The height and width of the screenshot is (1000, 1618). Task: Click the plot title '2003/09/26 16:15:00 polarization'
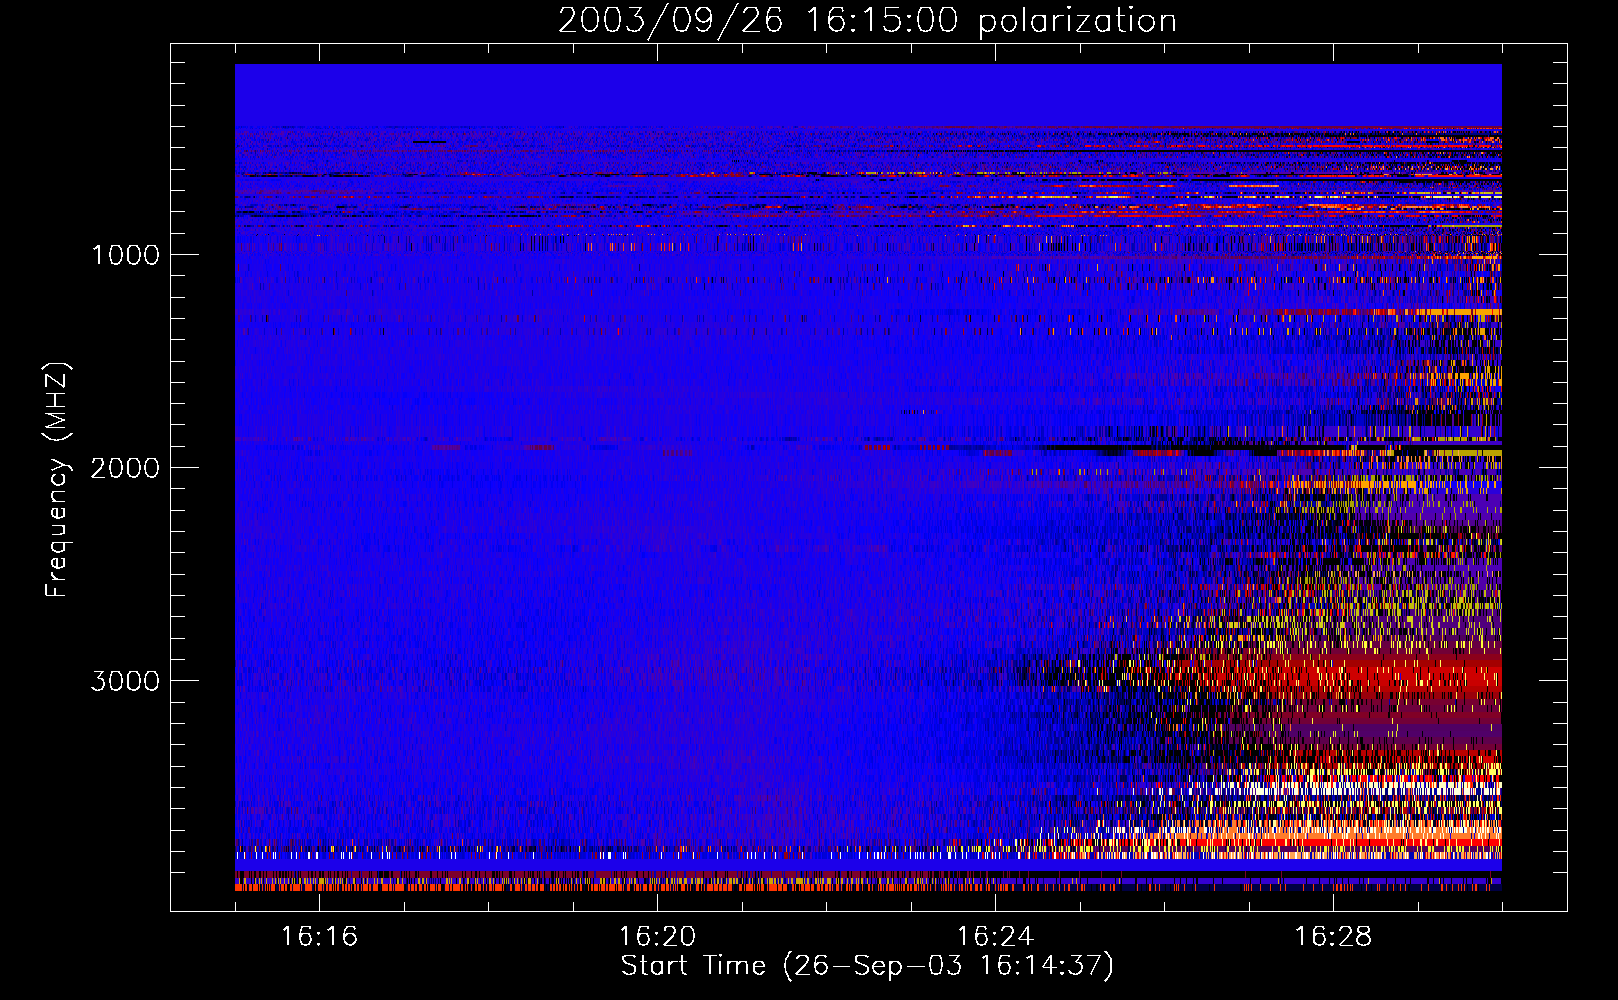click(867, 21)
